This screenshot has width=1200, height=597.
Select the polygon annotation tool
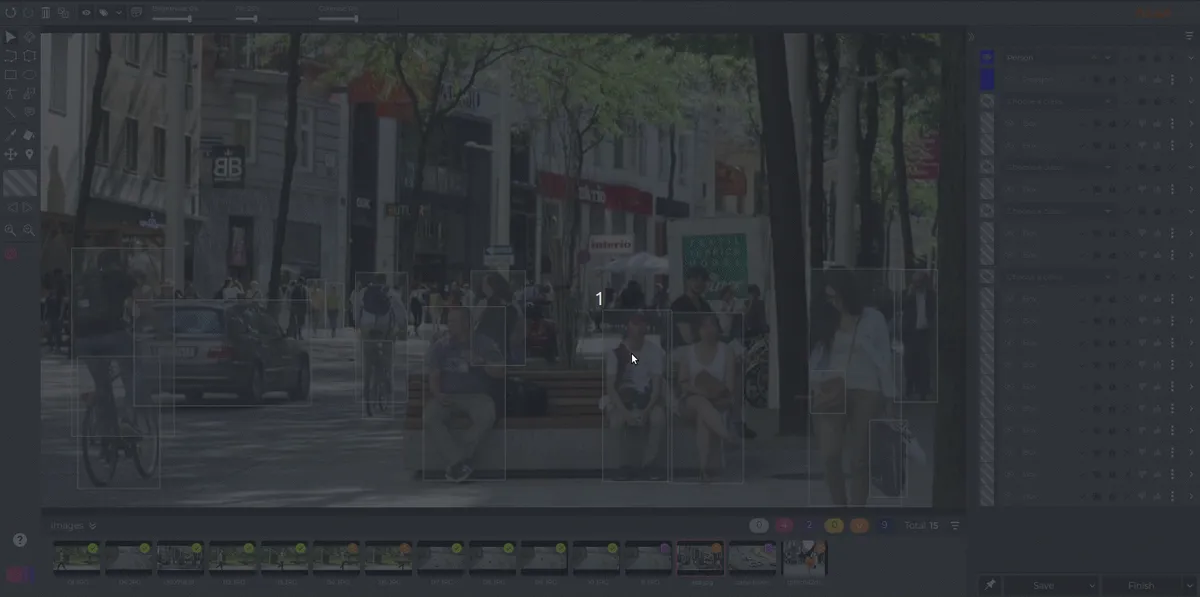coord(29,56)
